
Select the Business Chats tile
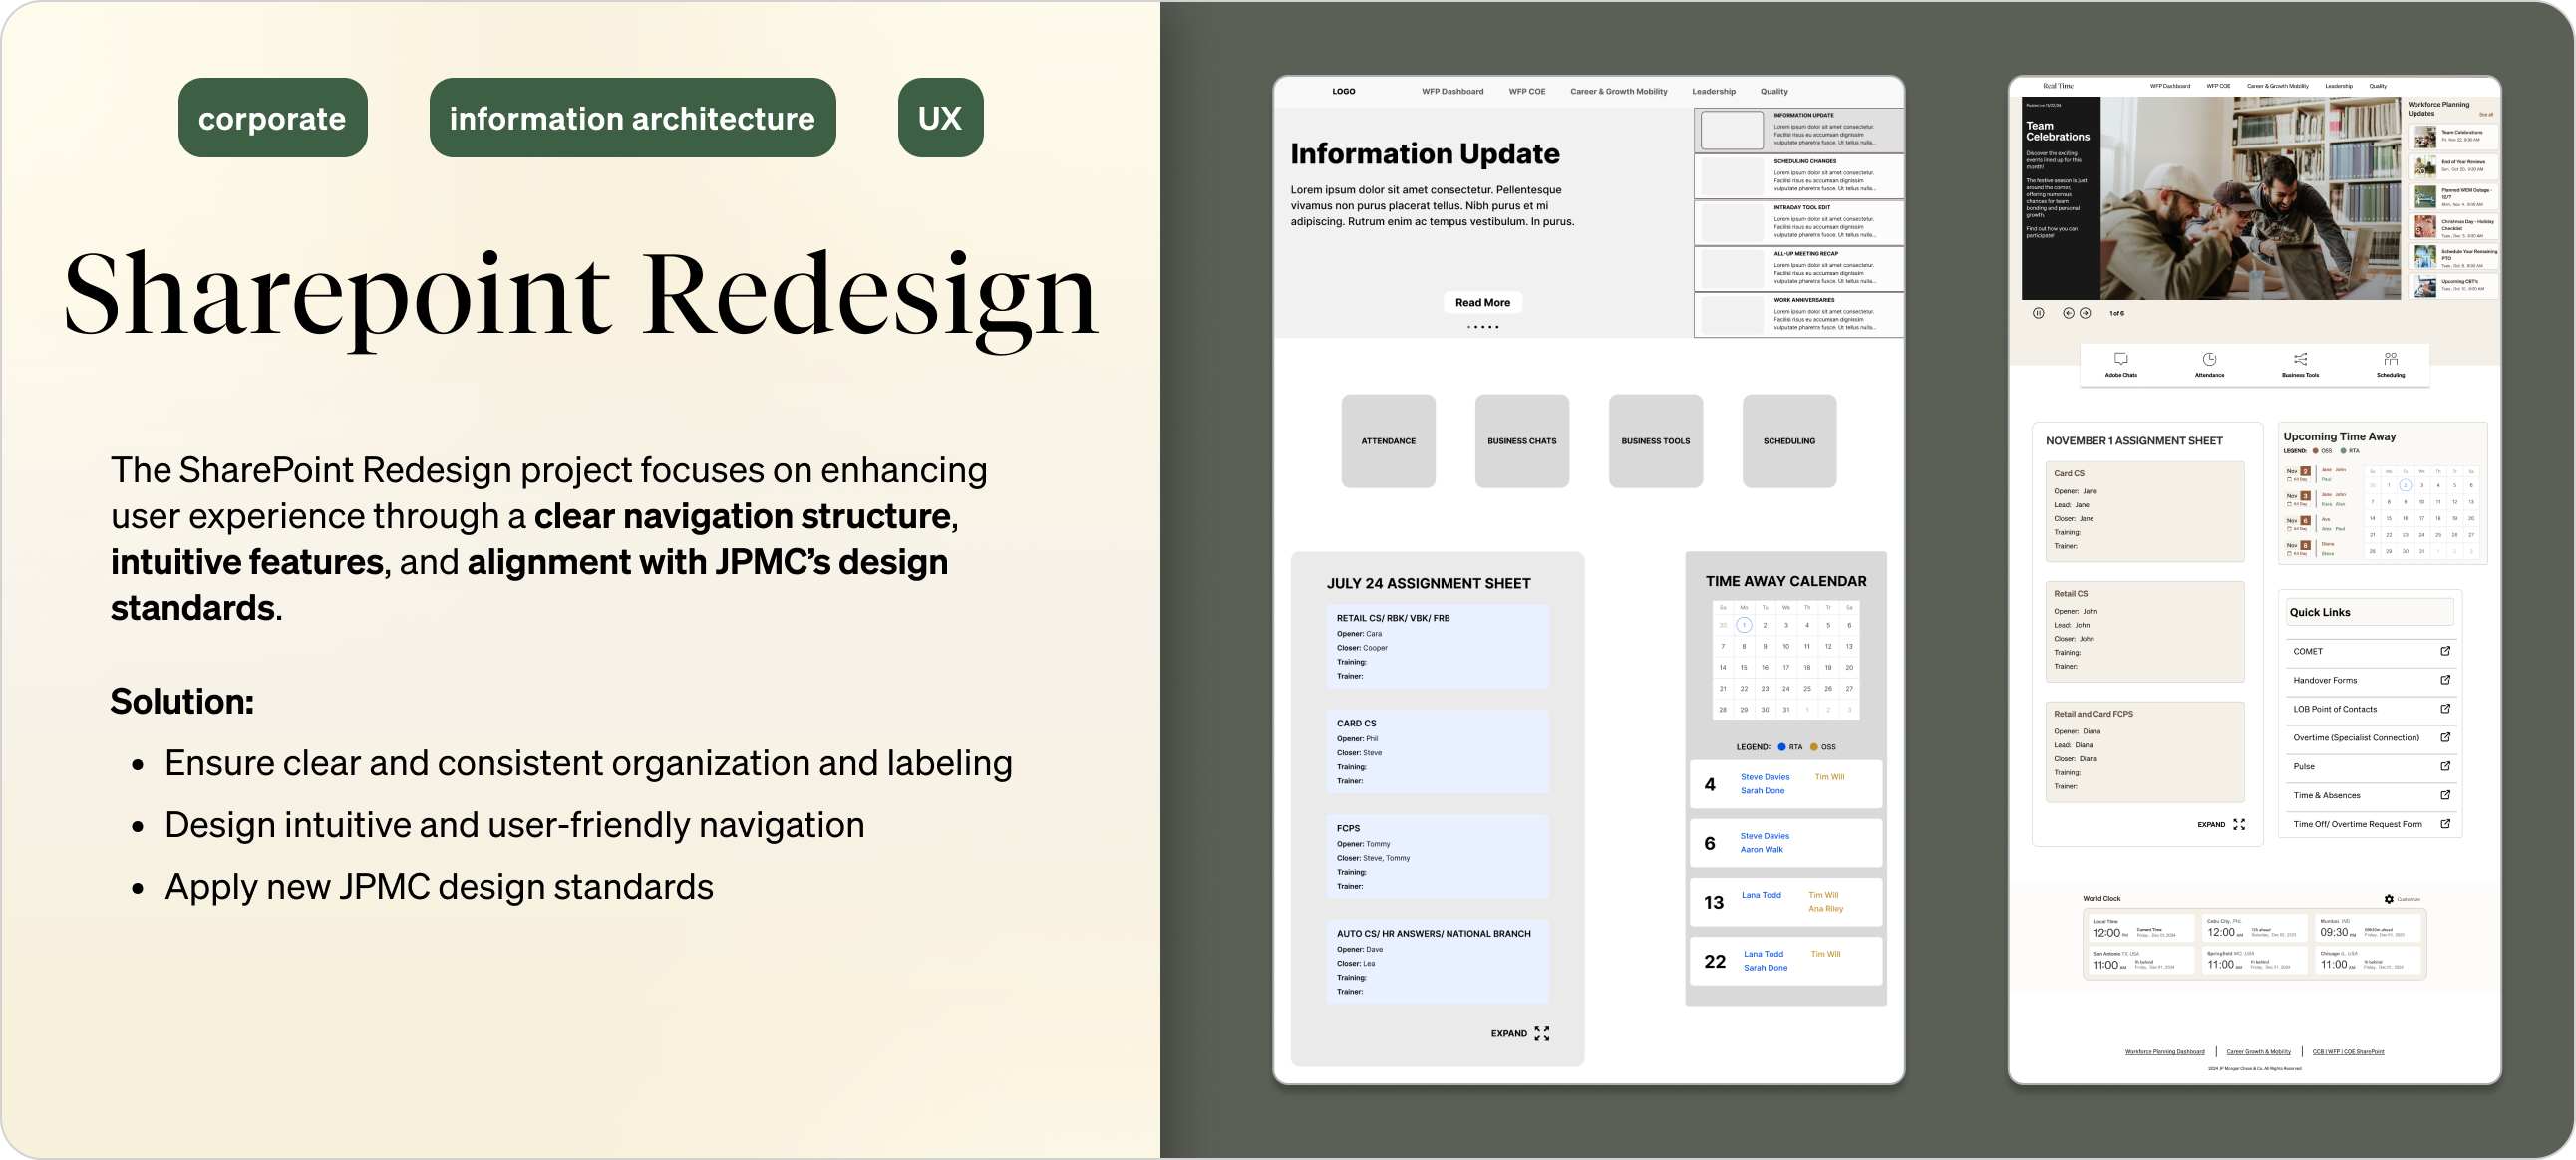point(1521,441)
